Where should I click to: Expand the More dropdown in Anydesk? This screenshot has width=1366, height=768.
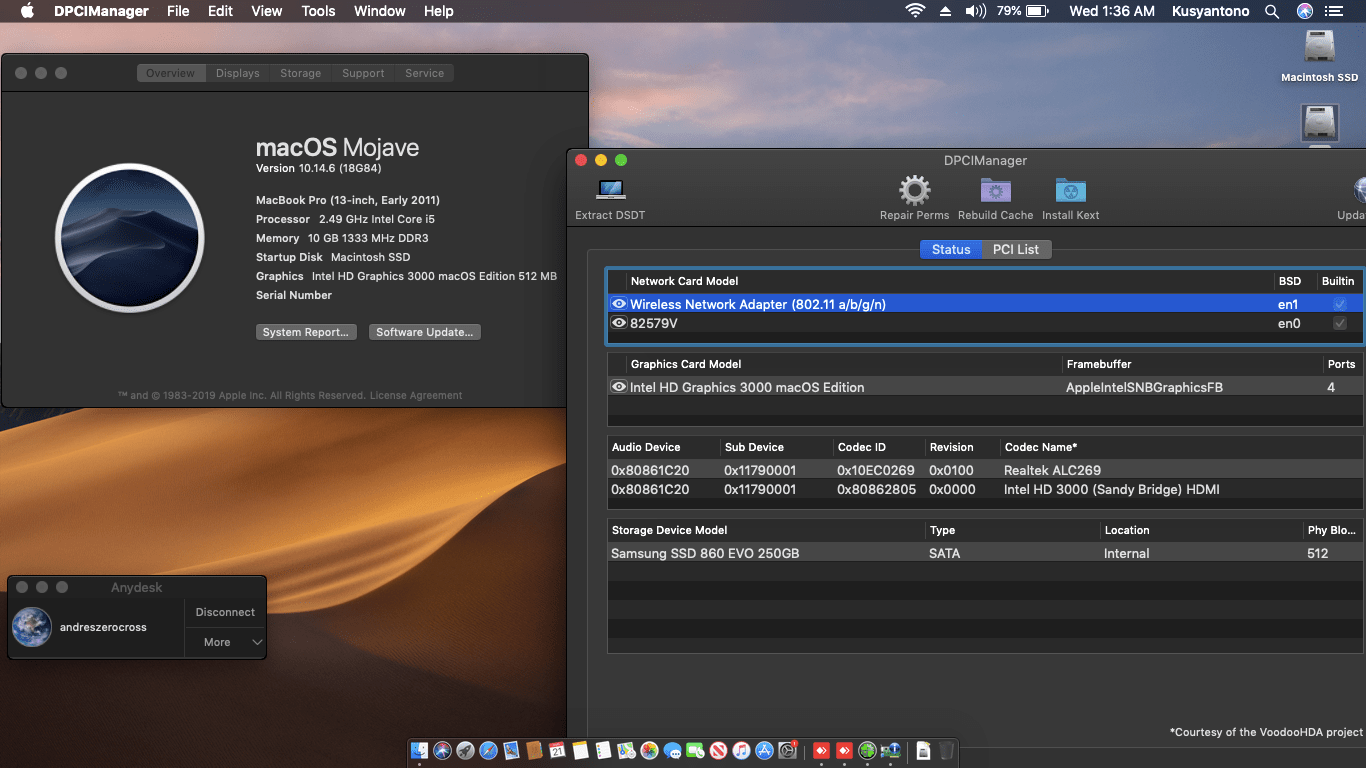(225, 642)
